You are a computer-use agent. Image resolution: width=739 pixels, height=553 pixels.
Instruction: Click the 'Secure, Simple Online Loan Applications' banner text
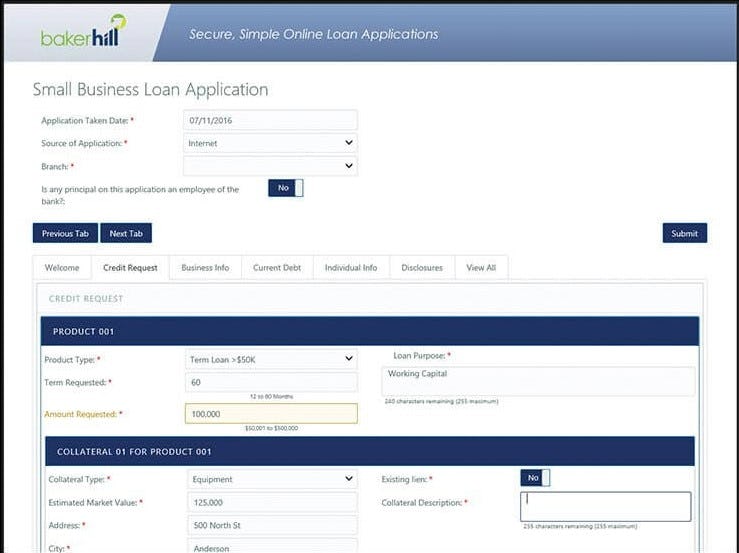313,34
